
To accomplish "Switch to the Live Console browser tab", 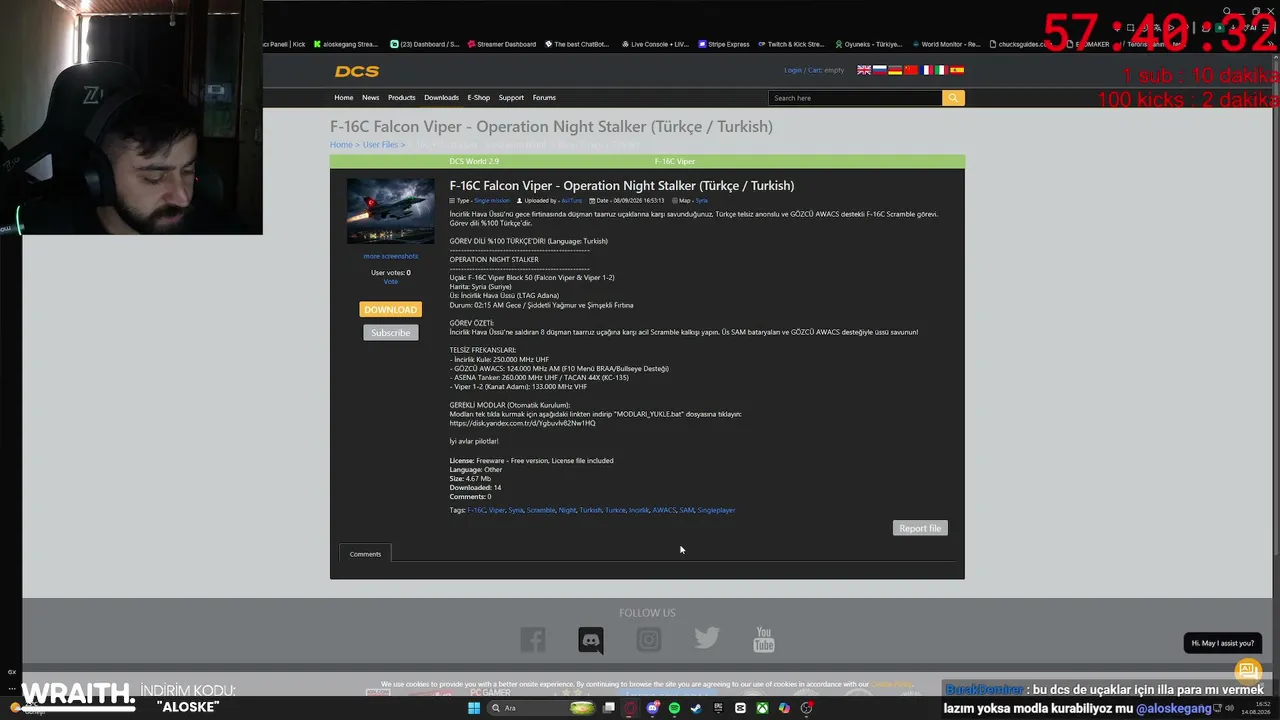I will point(655,44).
